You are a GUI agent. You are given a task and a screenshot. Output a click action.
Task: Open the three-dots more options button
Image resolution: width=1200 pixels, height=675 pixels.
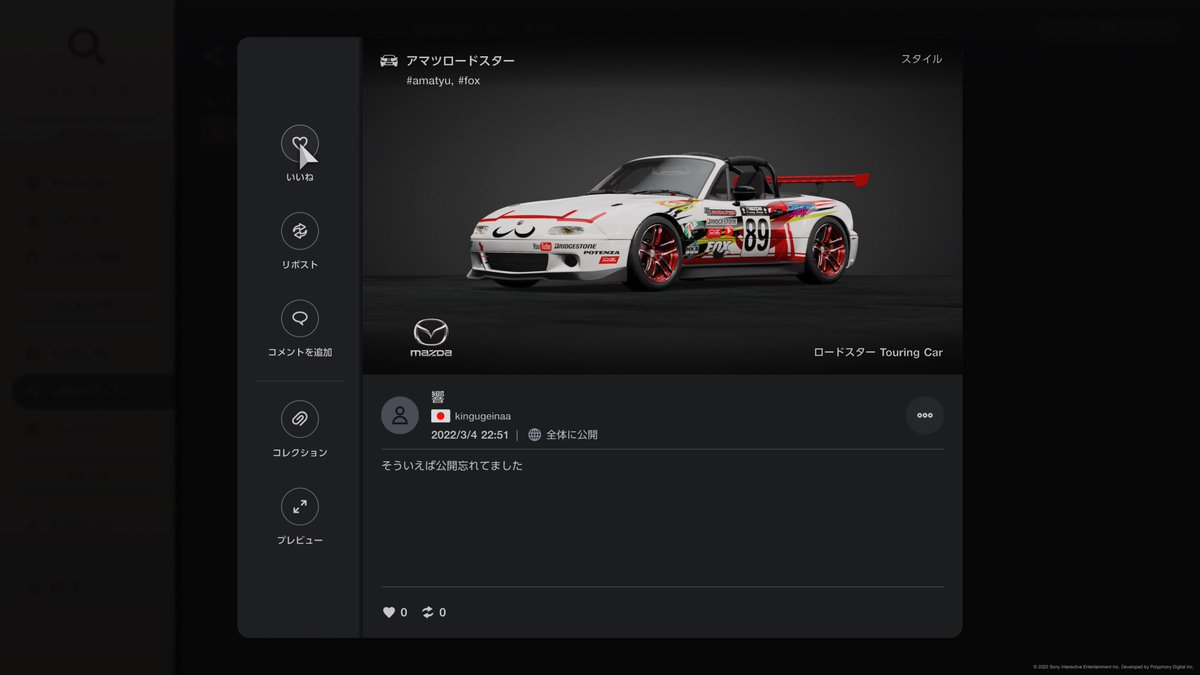pos(925,415)
